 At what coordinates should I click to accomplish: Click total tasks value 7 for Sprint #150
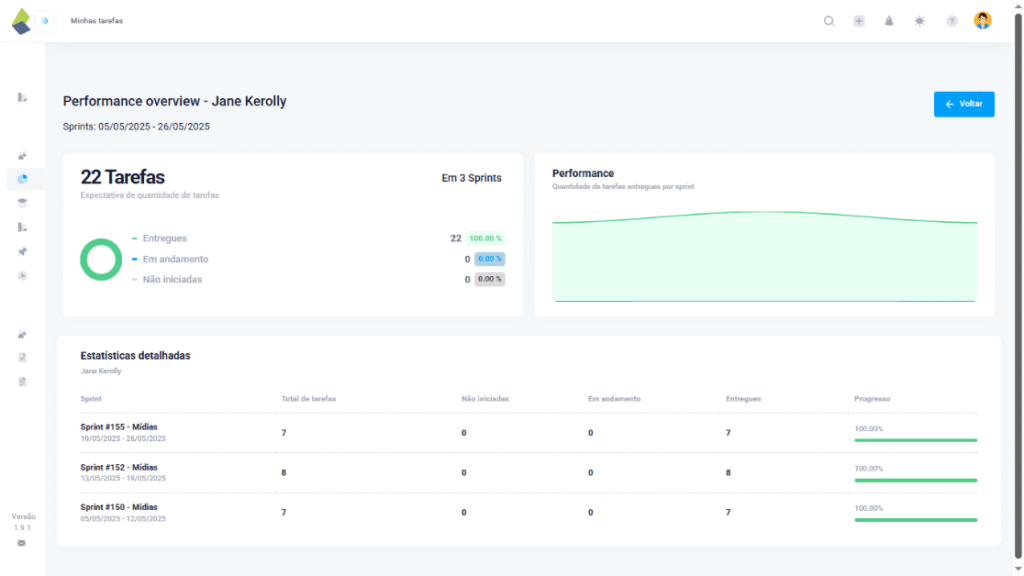pos(283,513)
